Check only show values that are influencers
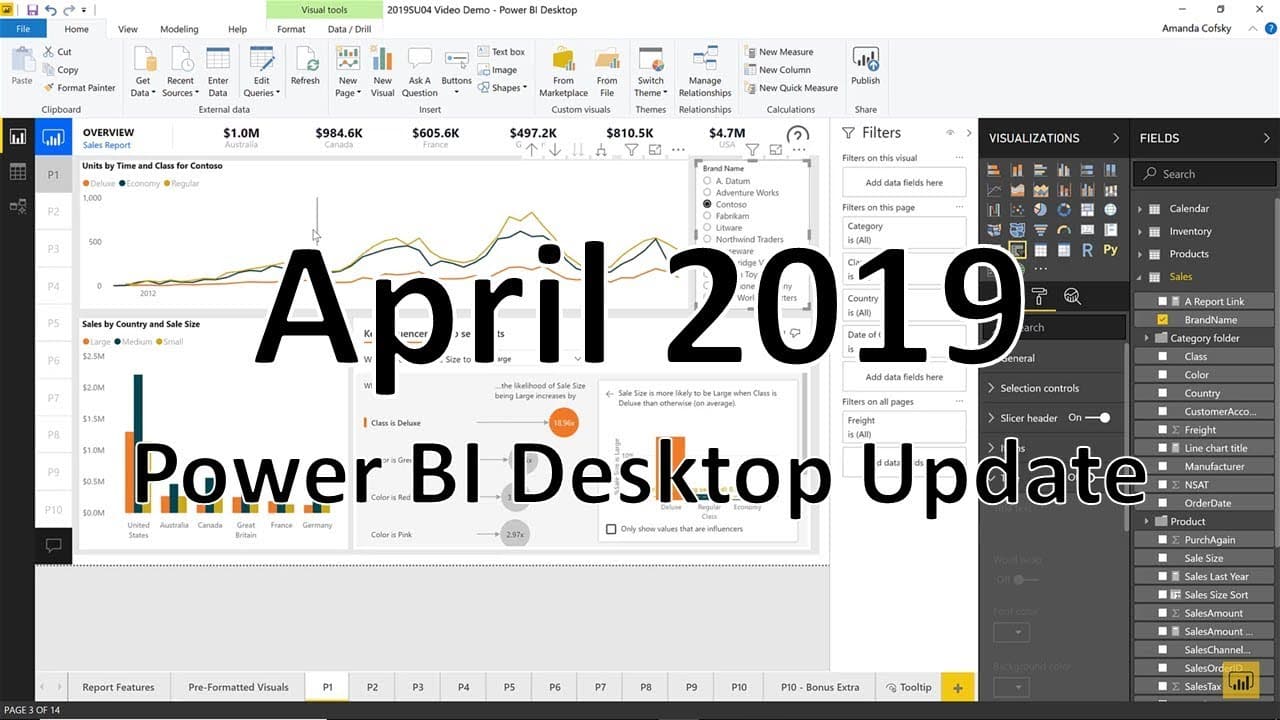 pyautogui.click(x=612, y=529)
